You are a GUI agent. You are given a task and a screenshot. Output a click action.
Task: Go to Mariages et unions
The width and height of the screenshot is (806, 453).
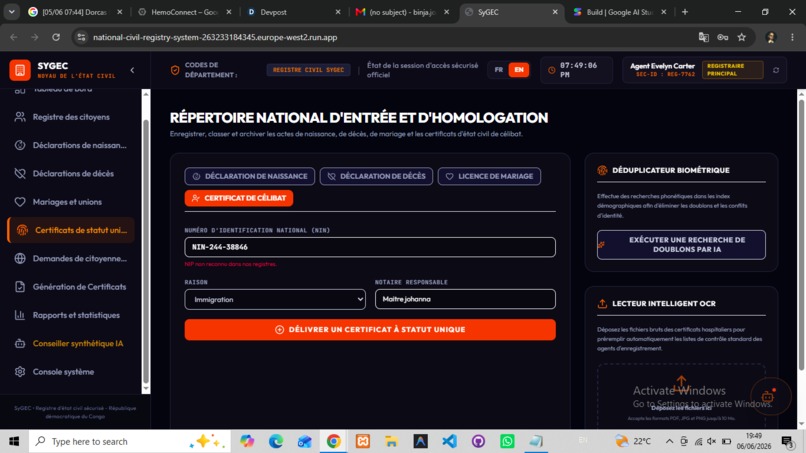pyautogui.click(x=71, y=202)
